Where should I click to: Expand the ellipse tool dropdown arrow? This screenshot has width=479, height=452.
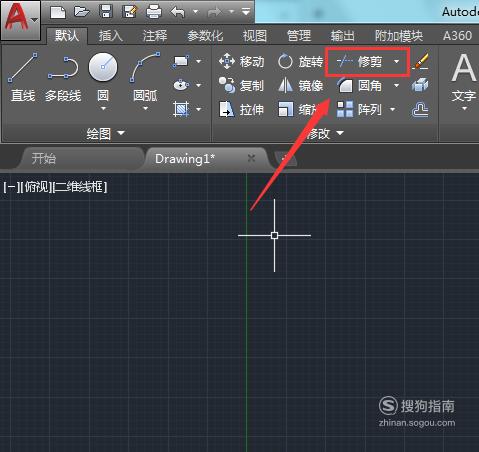[x=199, y=85]
